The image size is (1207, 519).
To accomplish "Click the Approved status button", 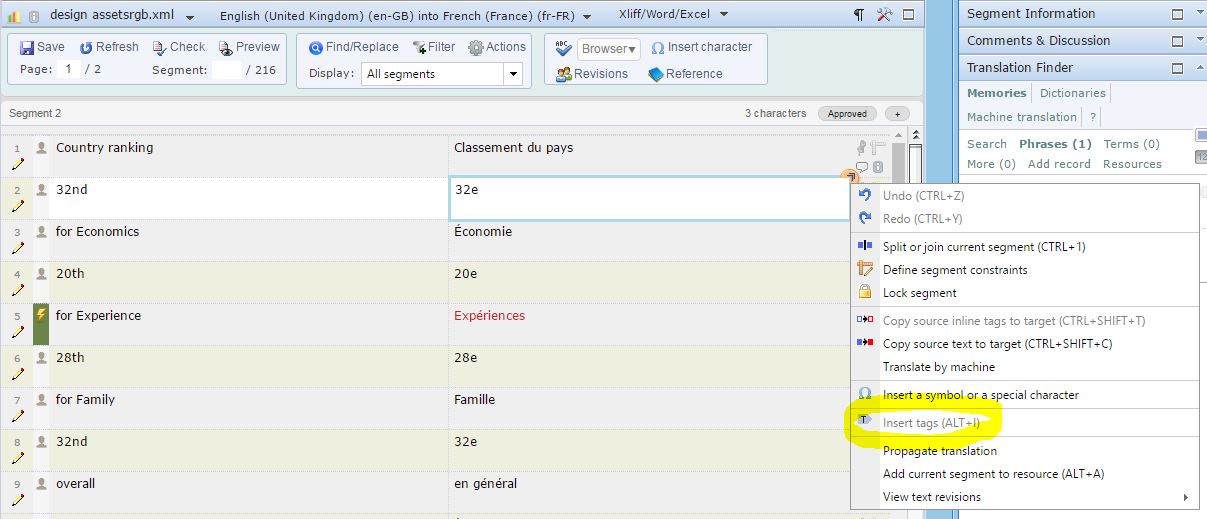I will [847, 114].
